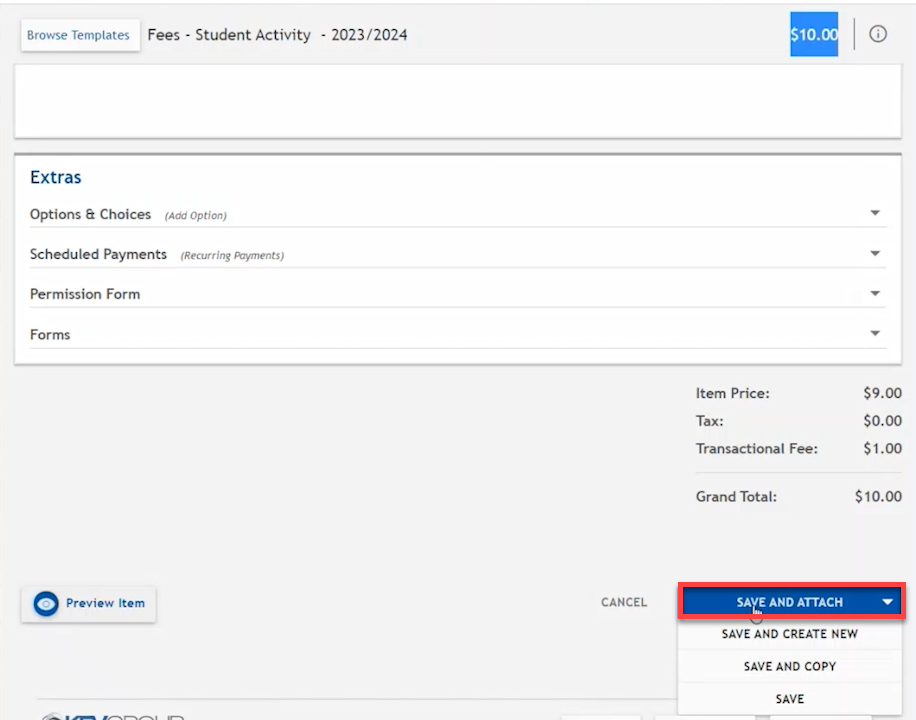Click the Preview Item button

[x=88, y=604]
